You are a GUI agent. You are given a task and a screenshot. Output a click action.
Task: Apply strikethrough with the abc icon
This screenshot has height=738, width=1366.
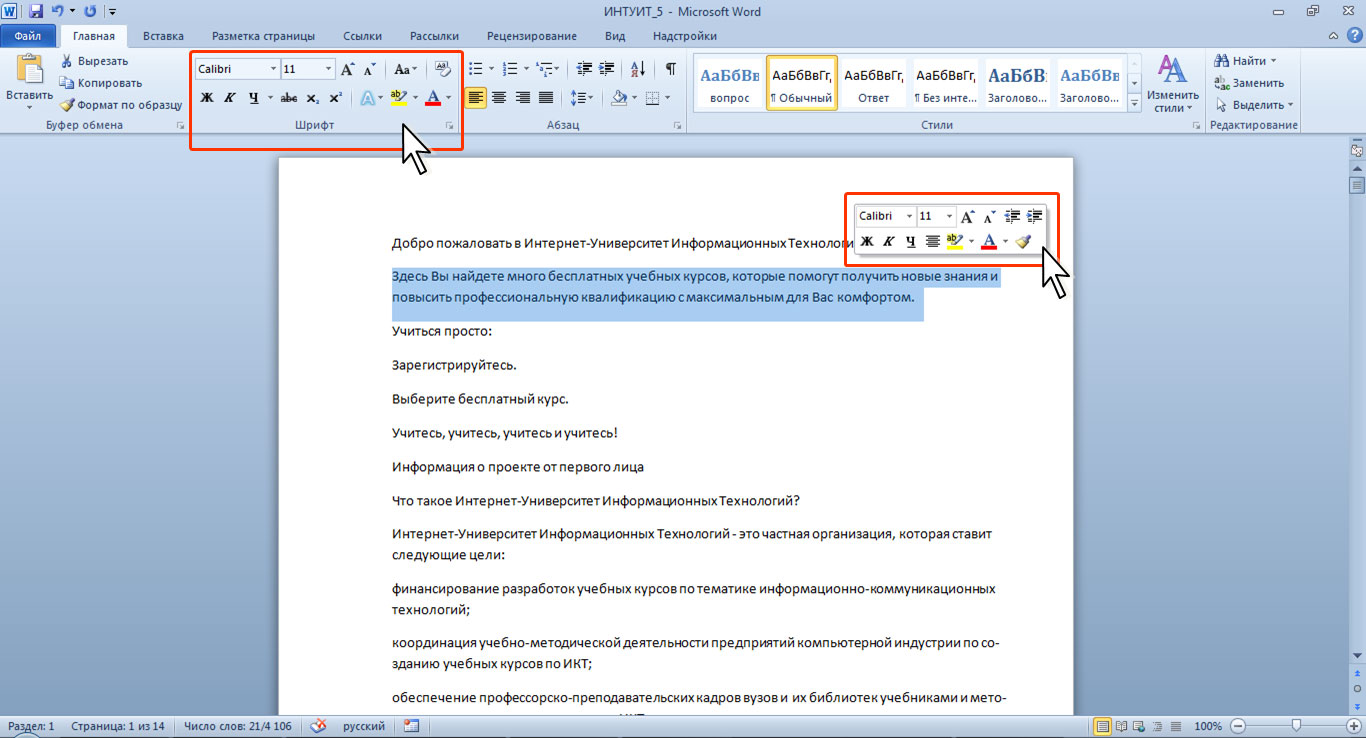(289, 98)
